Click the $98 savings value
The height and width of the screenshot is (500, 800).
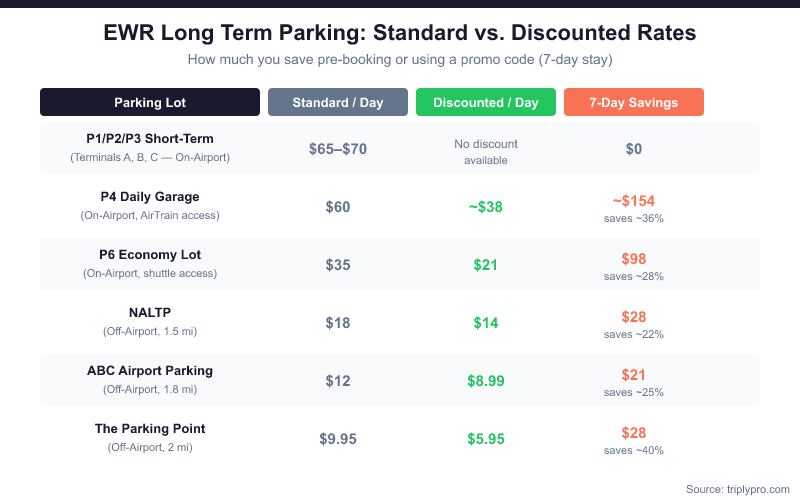[634, 259]
